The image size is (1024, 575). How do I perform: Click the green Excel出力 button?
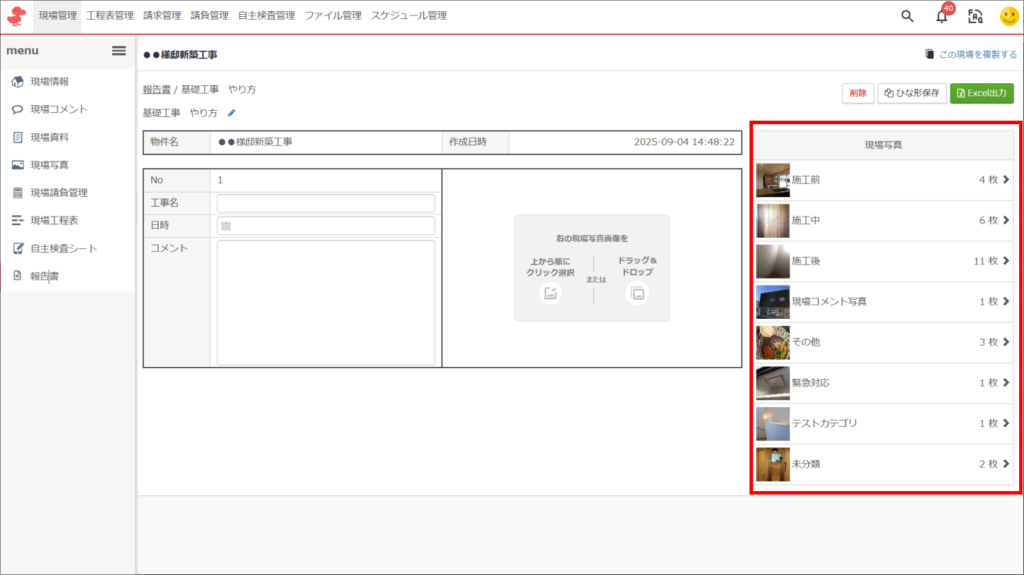coord(981,93)
